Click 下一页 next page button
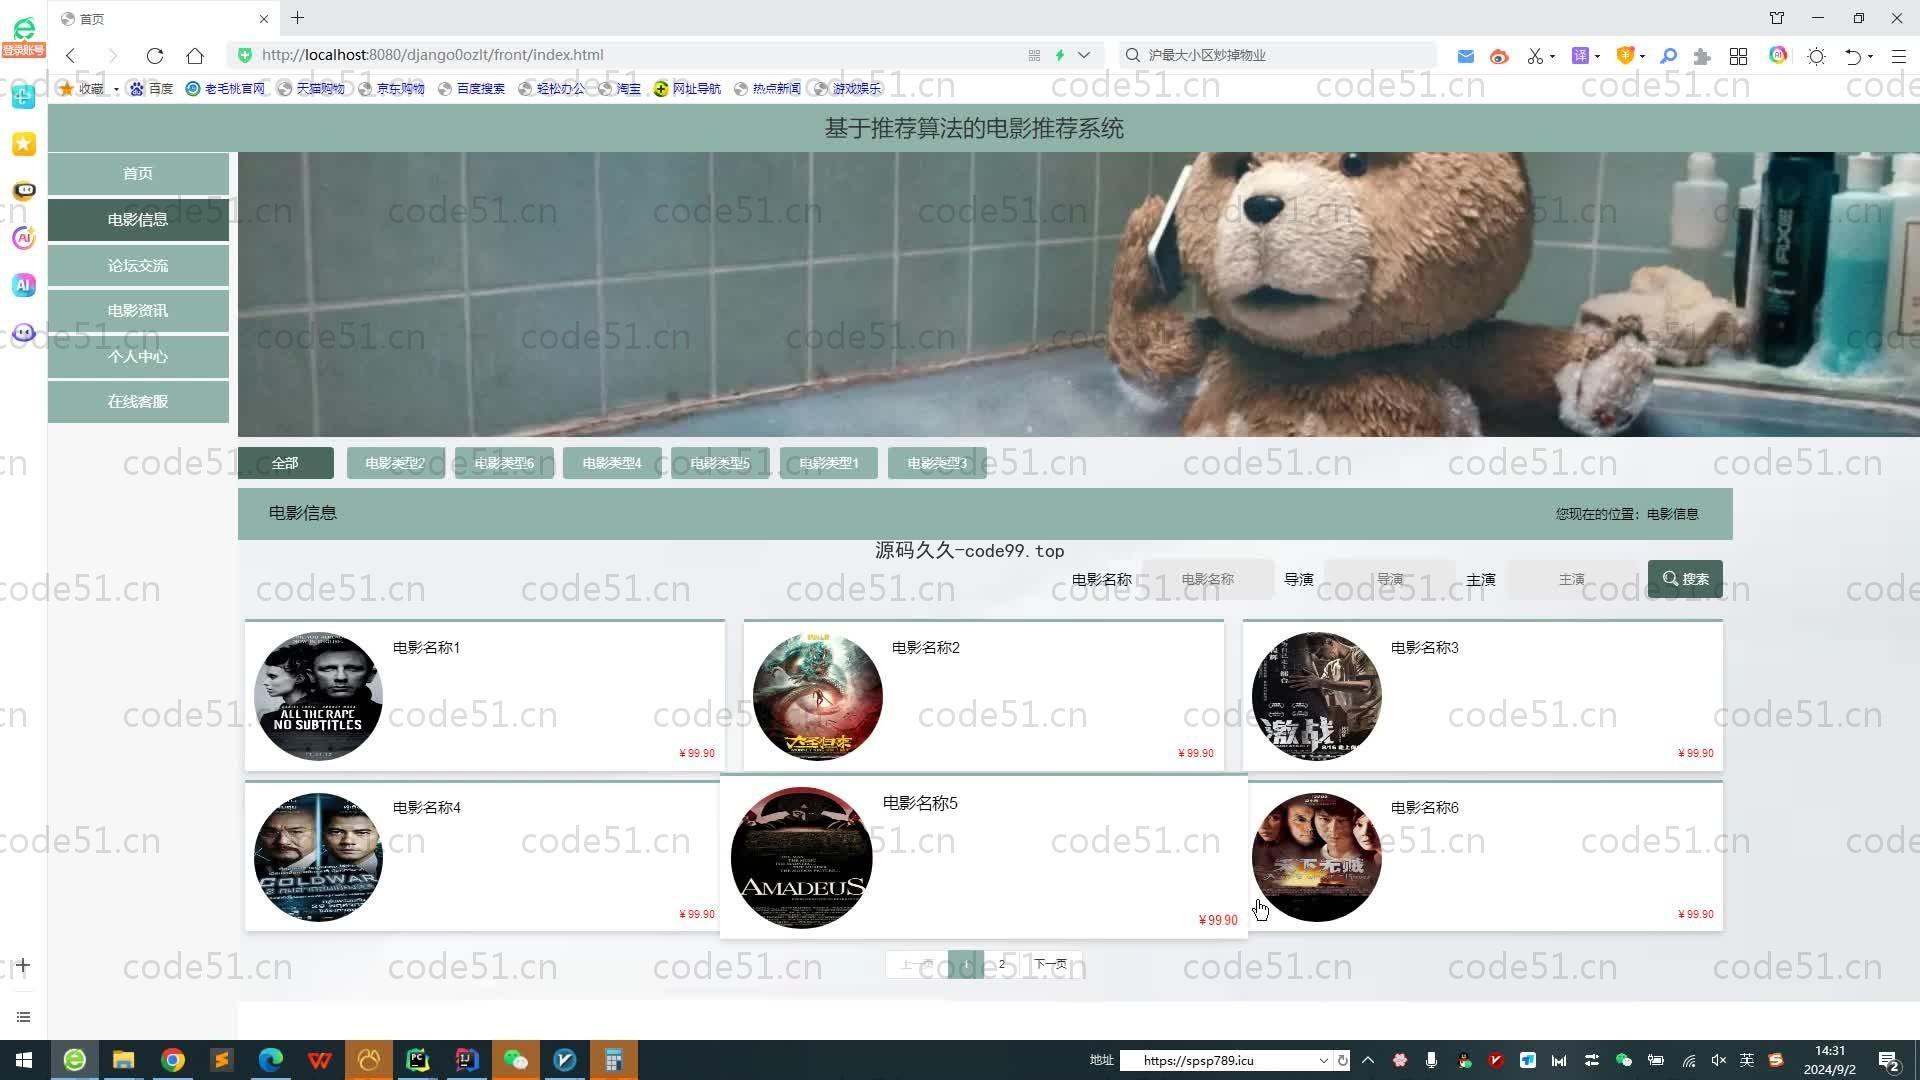Image resolution: width=1920 pixels, height=1080 pixels. click(1050, 964)
